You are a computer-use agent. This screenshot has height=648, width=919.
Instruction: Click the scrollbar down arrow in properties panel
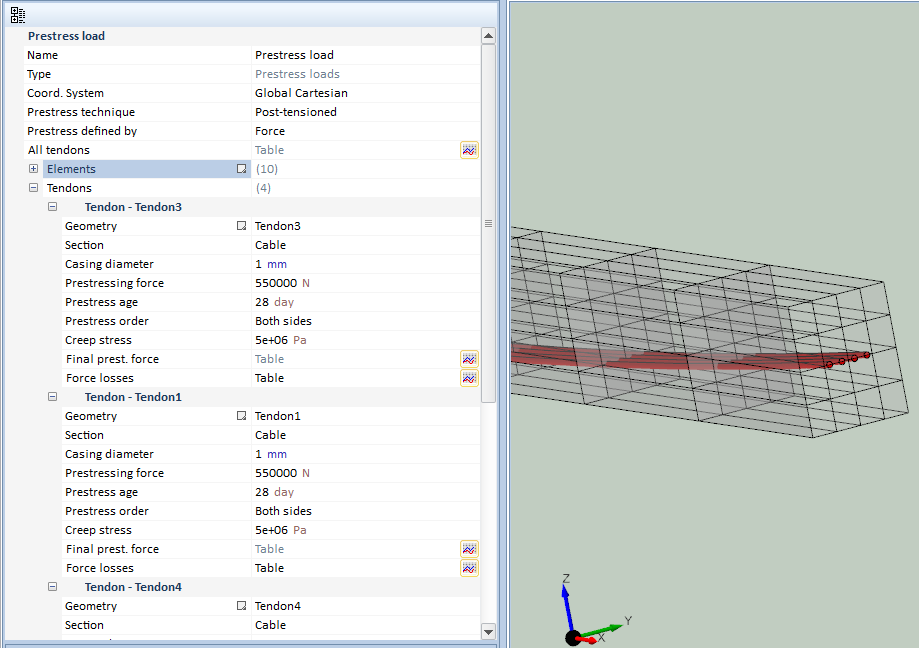488,631
